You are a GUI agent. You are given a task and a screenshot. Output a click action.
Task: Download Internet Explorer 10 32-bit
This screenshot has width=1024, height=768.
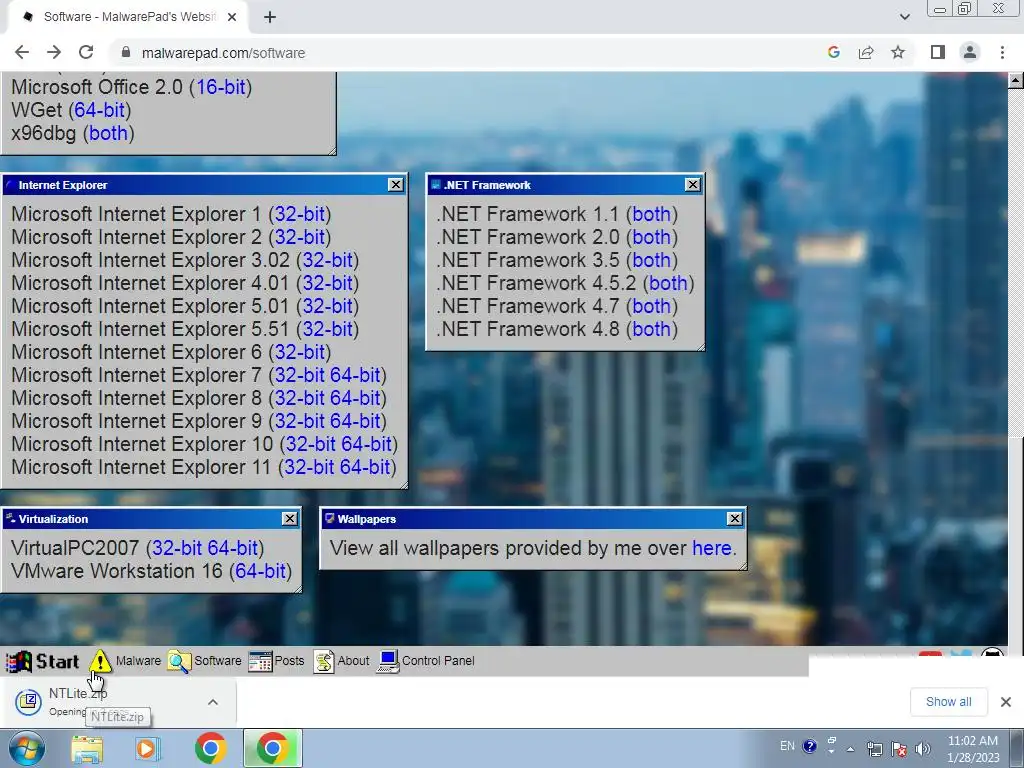pyautogui.click(x=311, y=444)
